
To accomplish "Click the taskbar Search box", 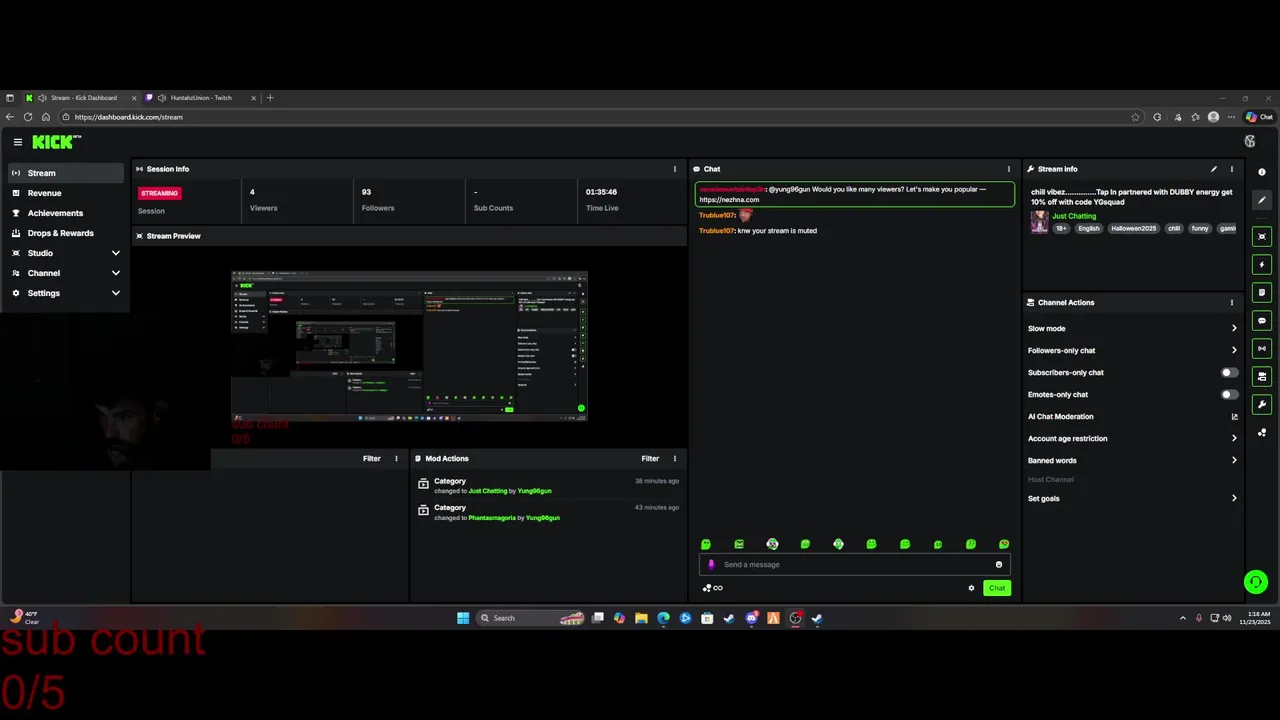I will tap(532, 618).
